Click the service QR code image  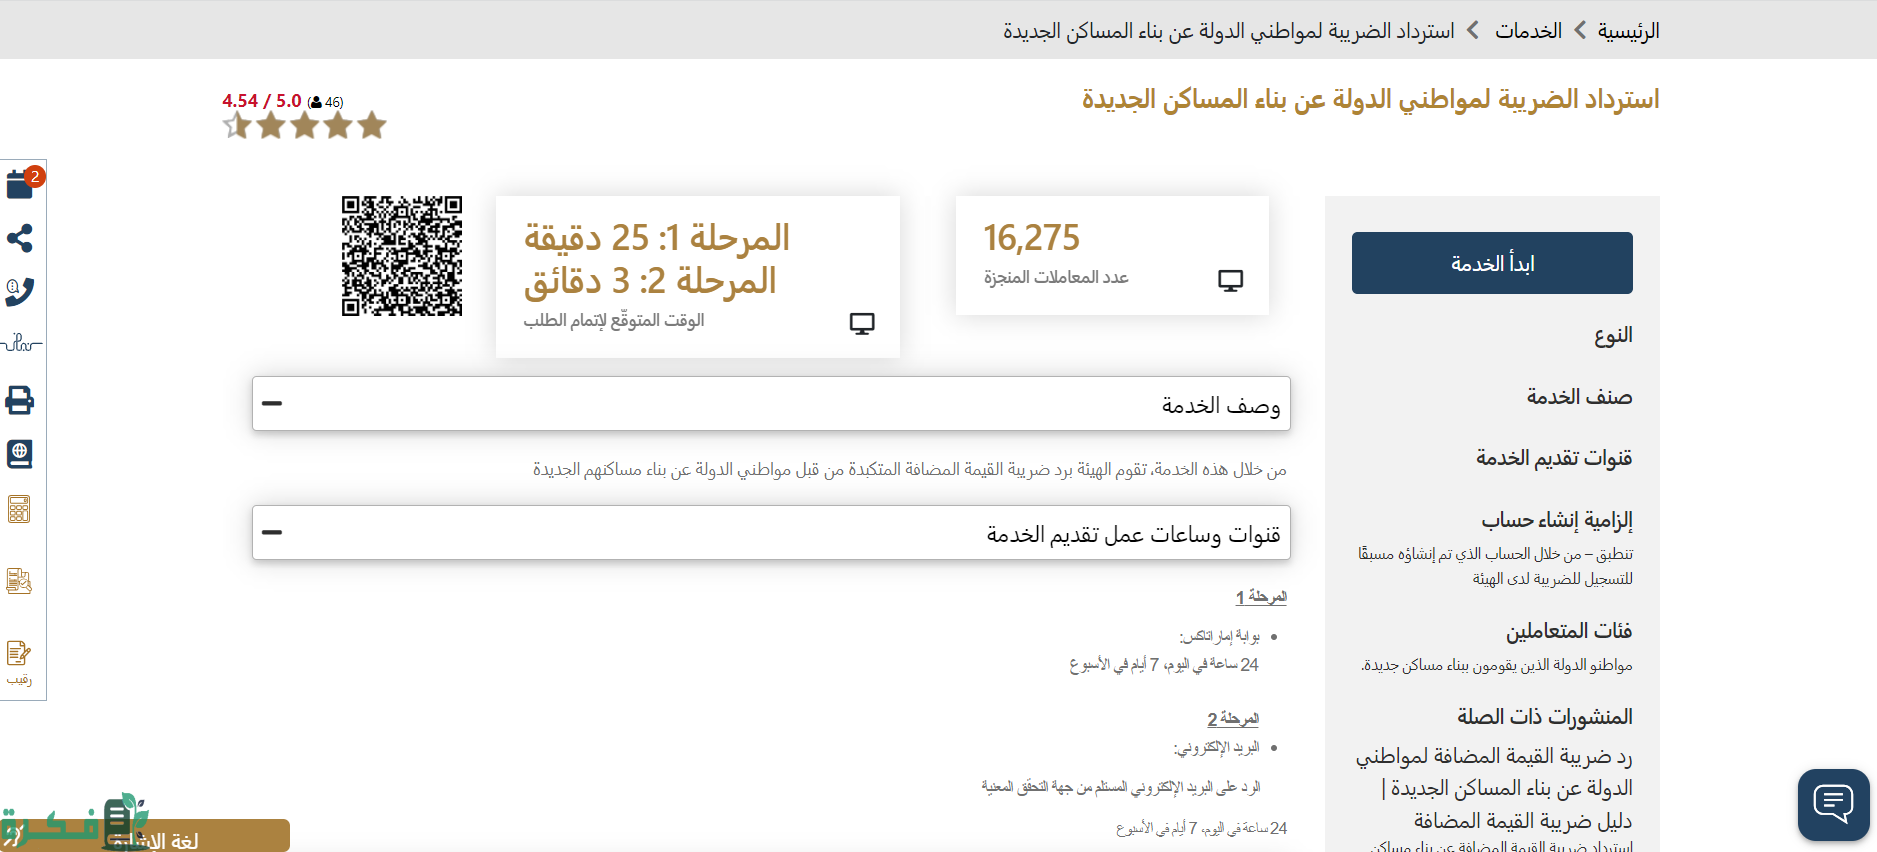tap(402, 256)
